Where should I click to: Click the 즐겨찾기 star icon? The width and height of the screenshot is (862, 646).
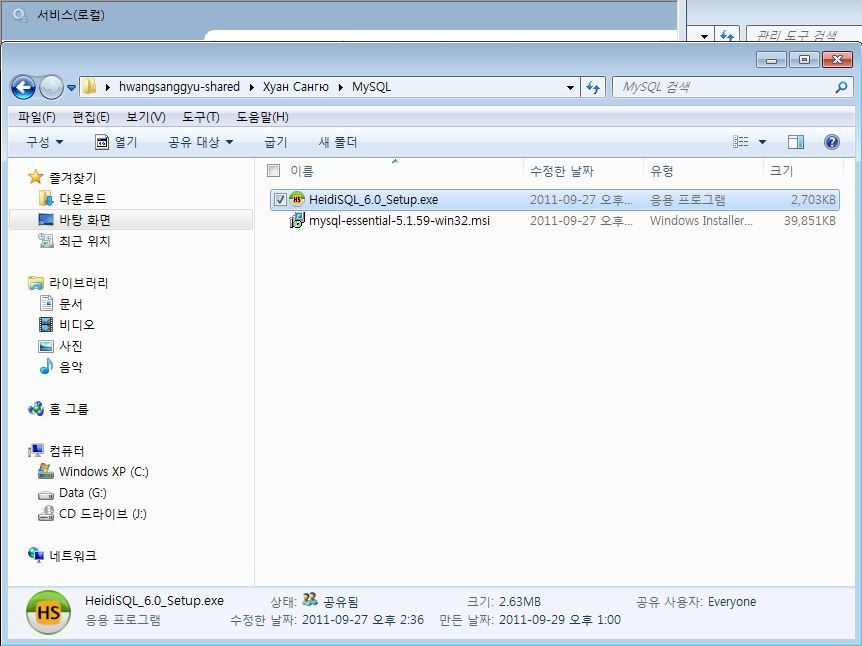pos(35,177)
